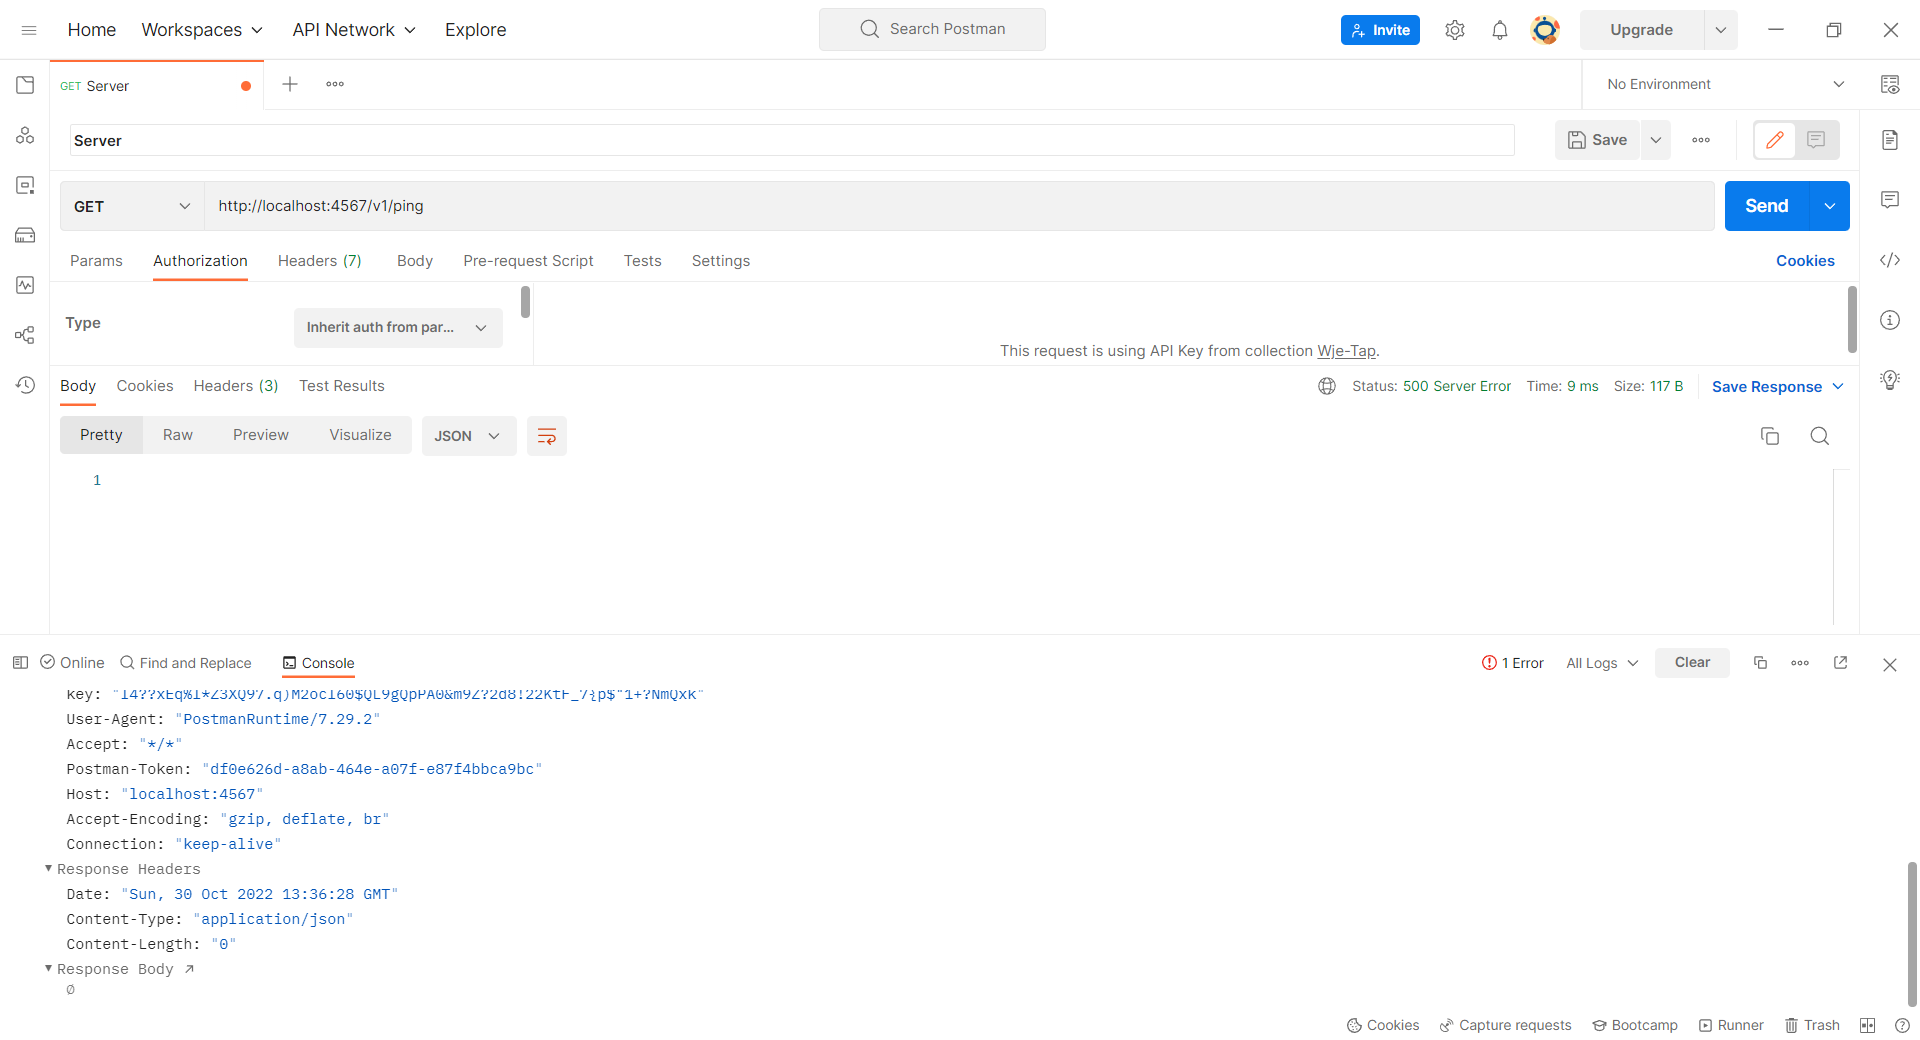Open the Mock Servers panel
Screen dimensions: 1920x1040
coord(26,235)
